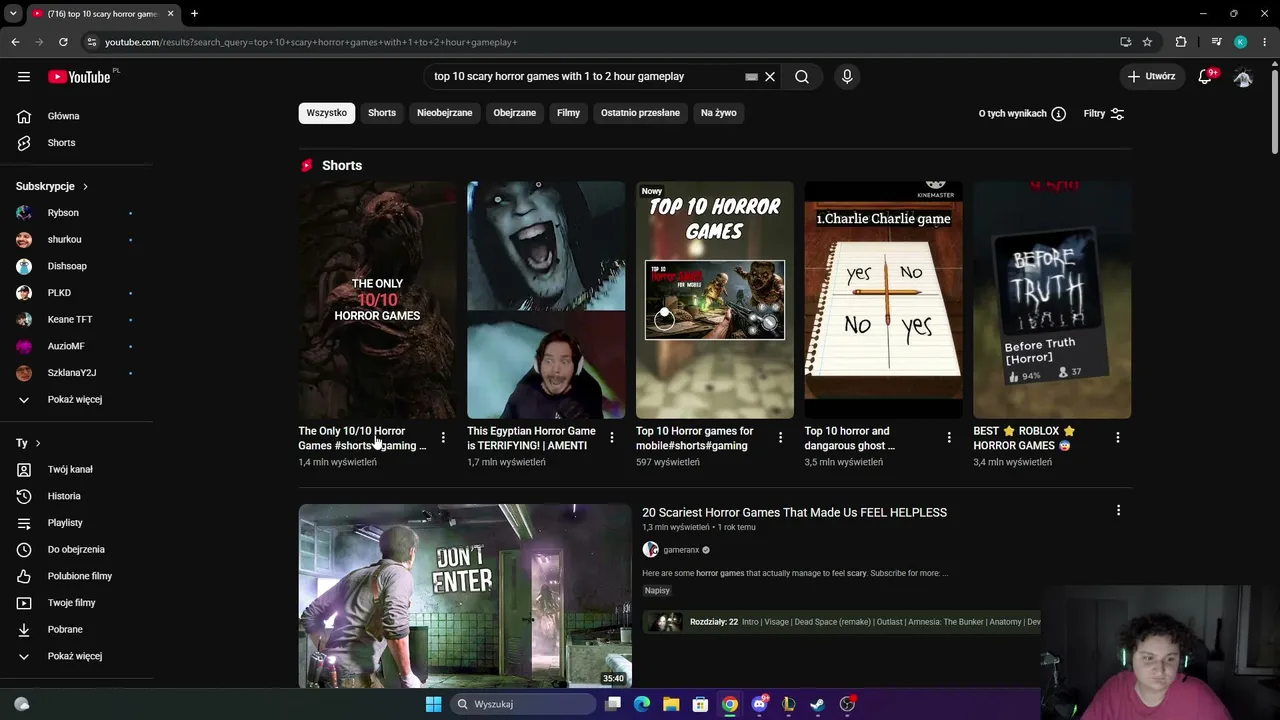1280x720 pixels.
Task: Click the Windows taskbar Wyszukaj search box
Action: 521,704
